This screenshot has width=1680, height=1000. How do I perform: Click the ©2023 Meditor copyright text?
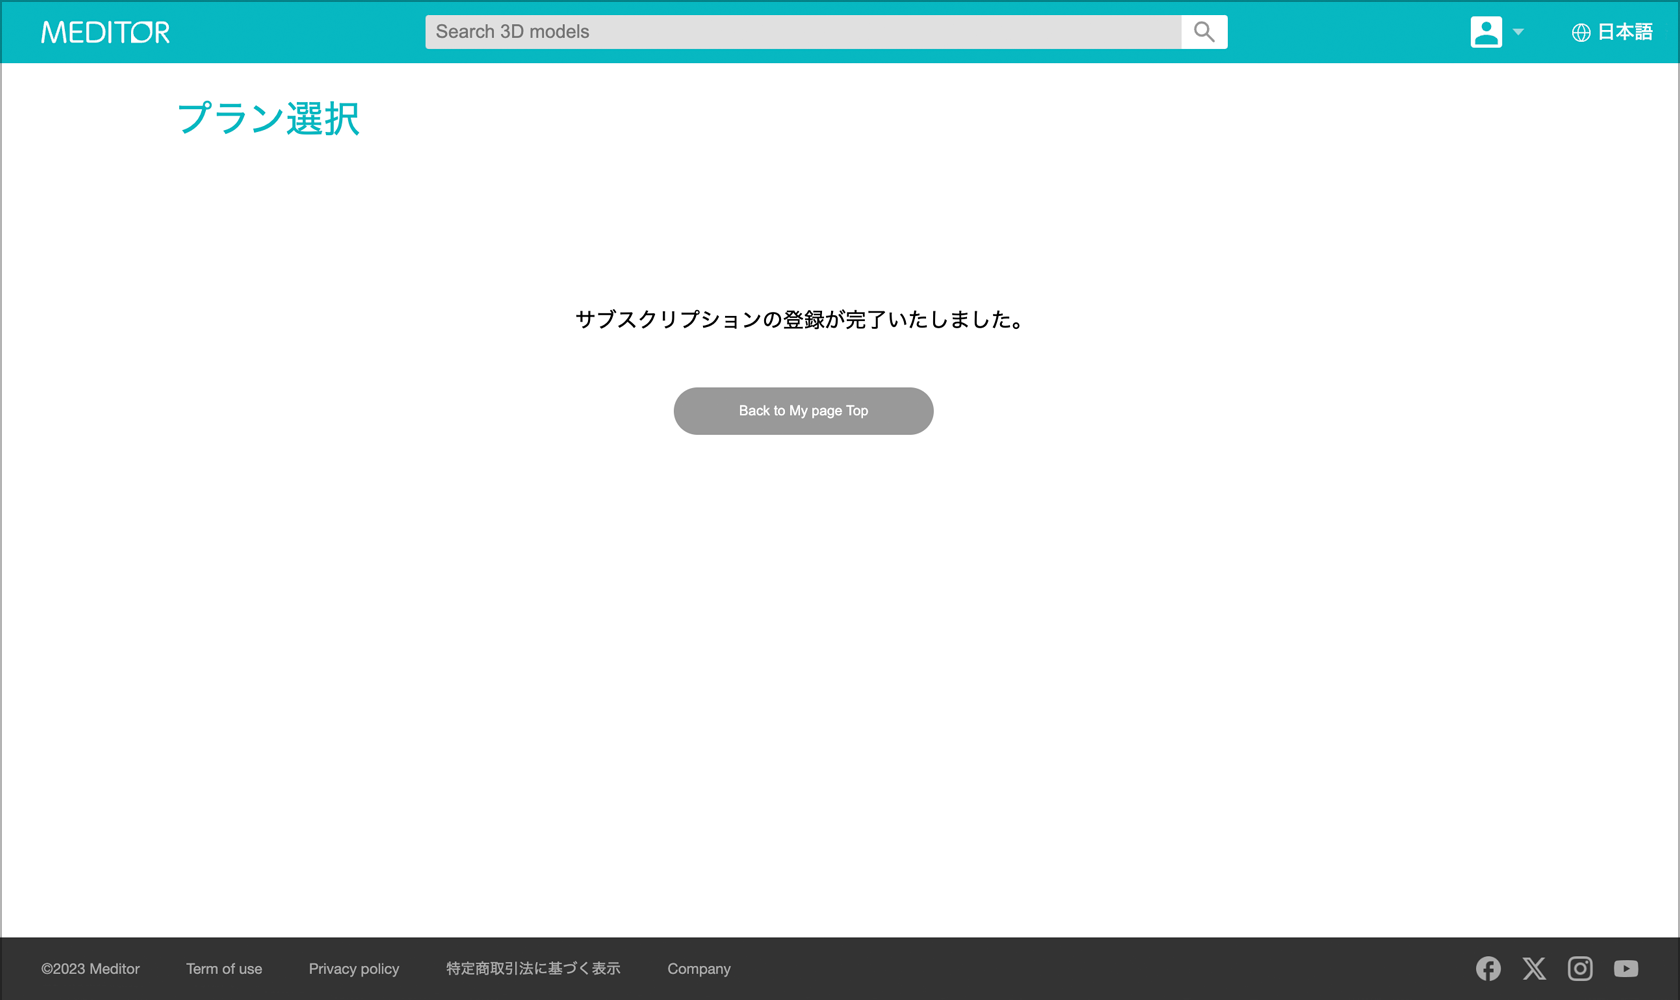click(90, 969)
